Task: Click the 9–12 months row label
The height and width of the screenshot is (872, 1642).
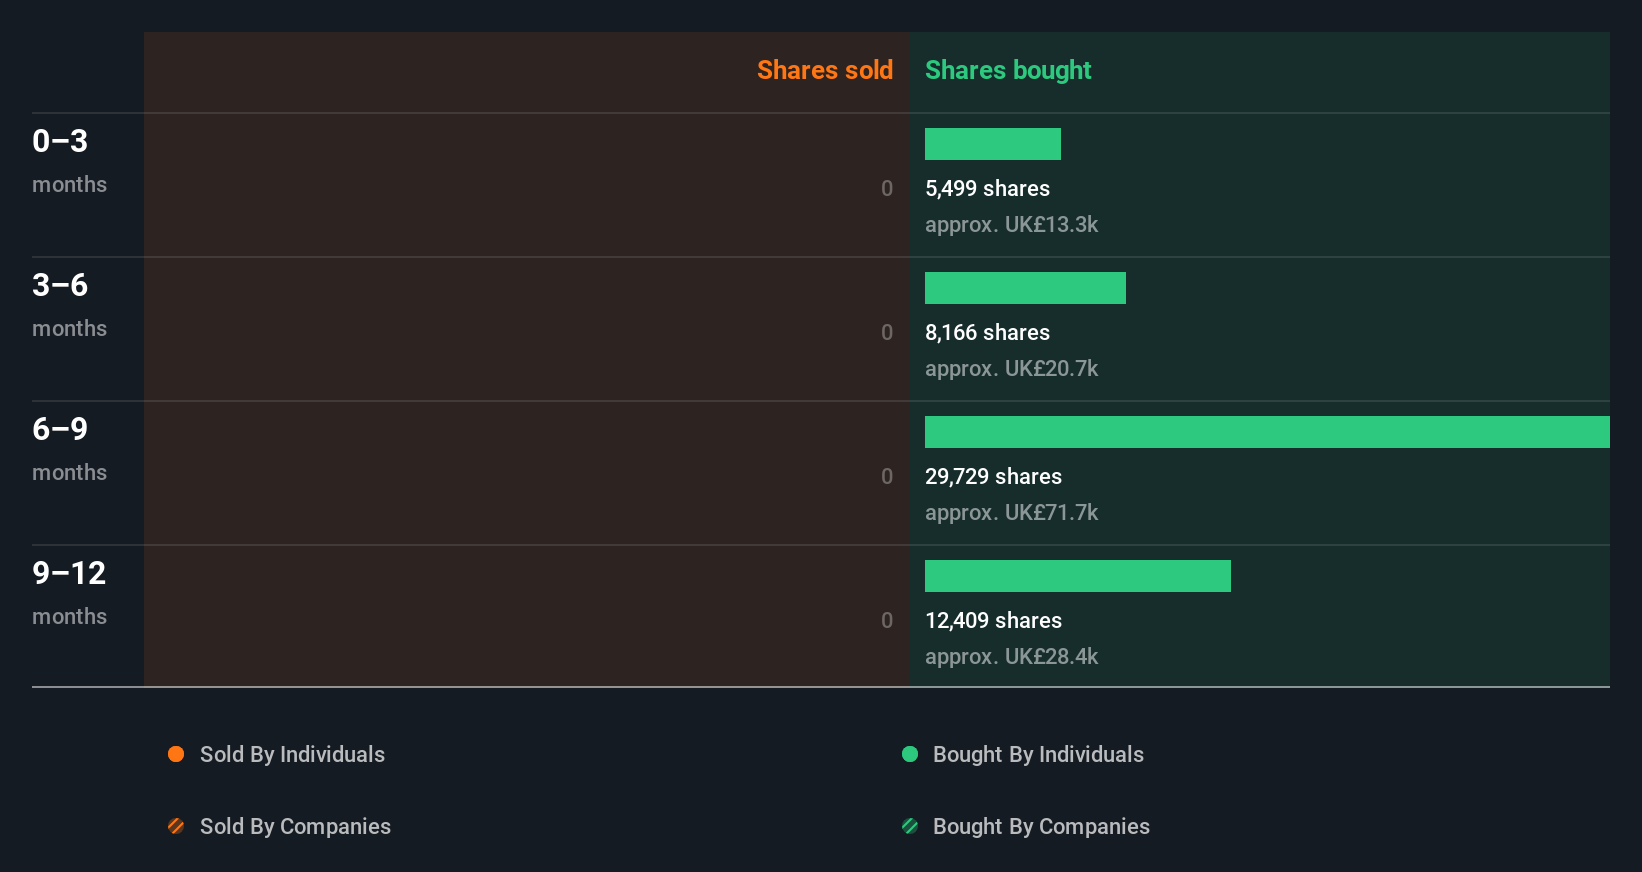Action: (x=69, y=592)
